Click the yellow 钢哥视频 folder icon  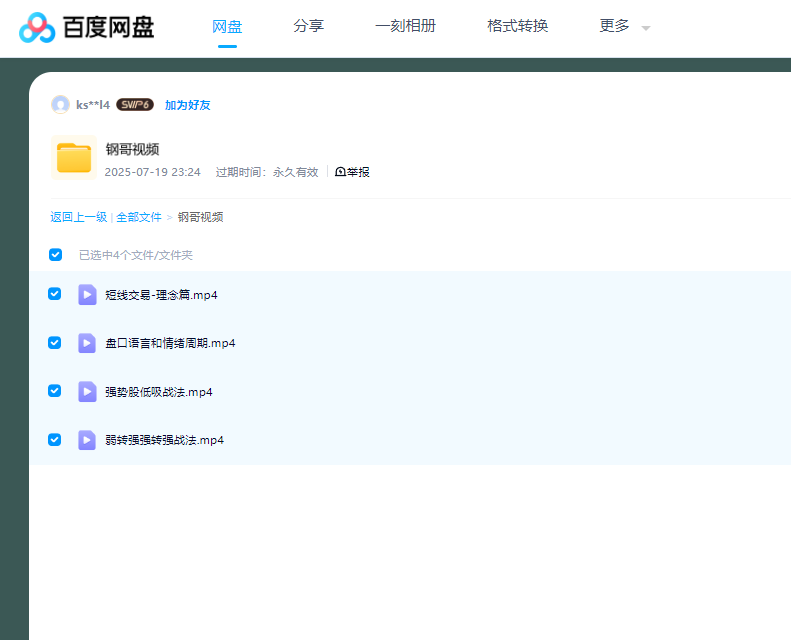tap(73, 157)
